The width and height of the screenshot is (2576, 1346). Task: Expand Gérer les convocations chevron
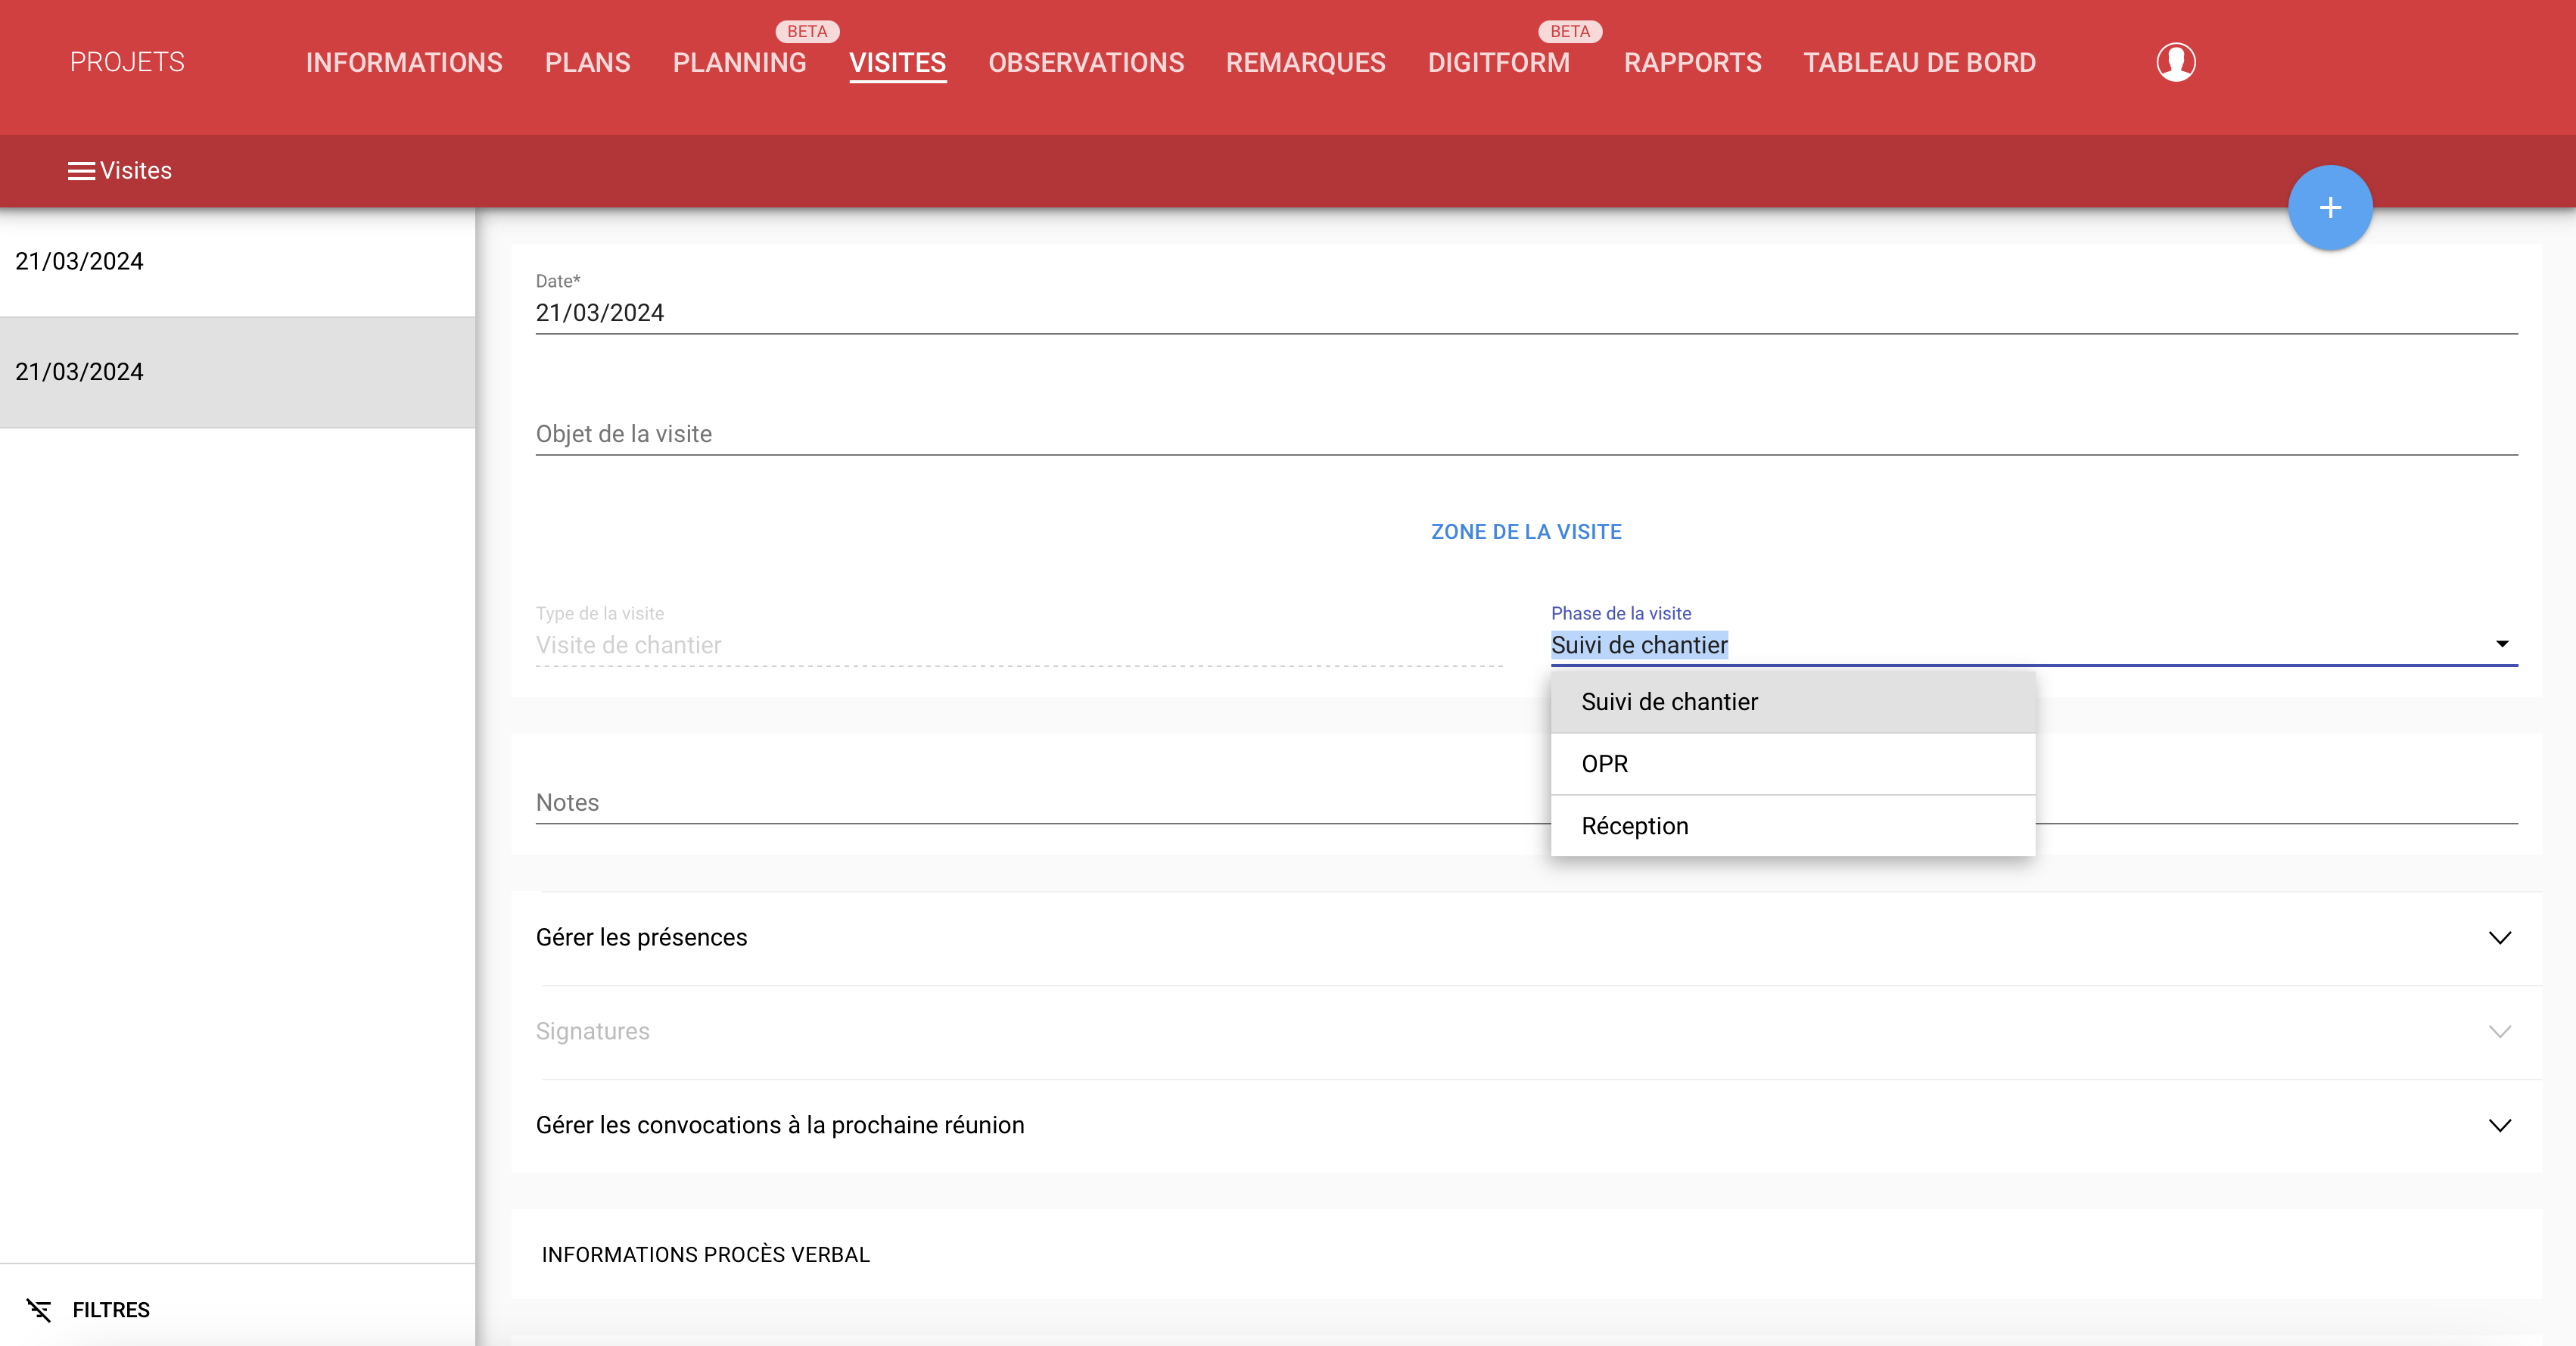click(x=2498, y=1125)
